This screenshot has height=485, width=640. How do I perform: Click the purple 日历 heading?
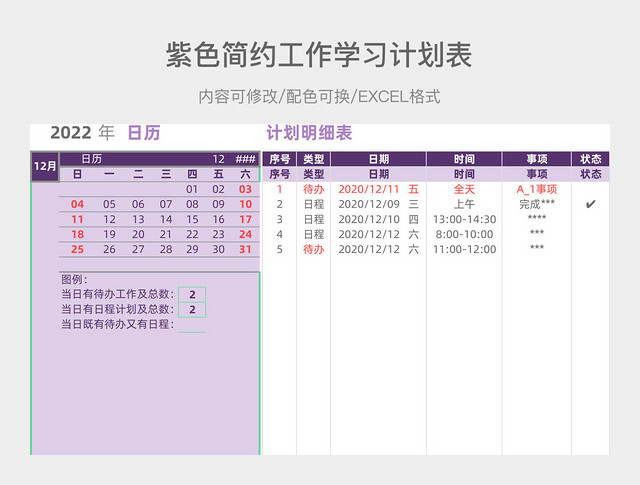[144, 133]
